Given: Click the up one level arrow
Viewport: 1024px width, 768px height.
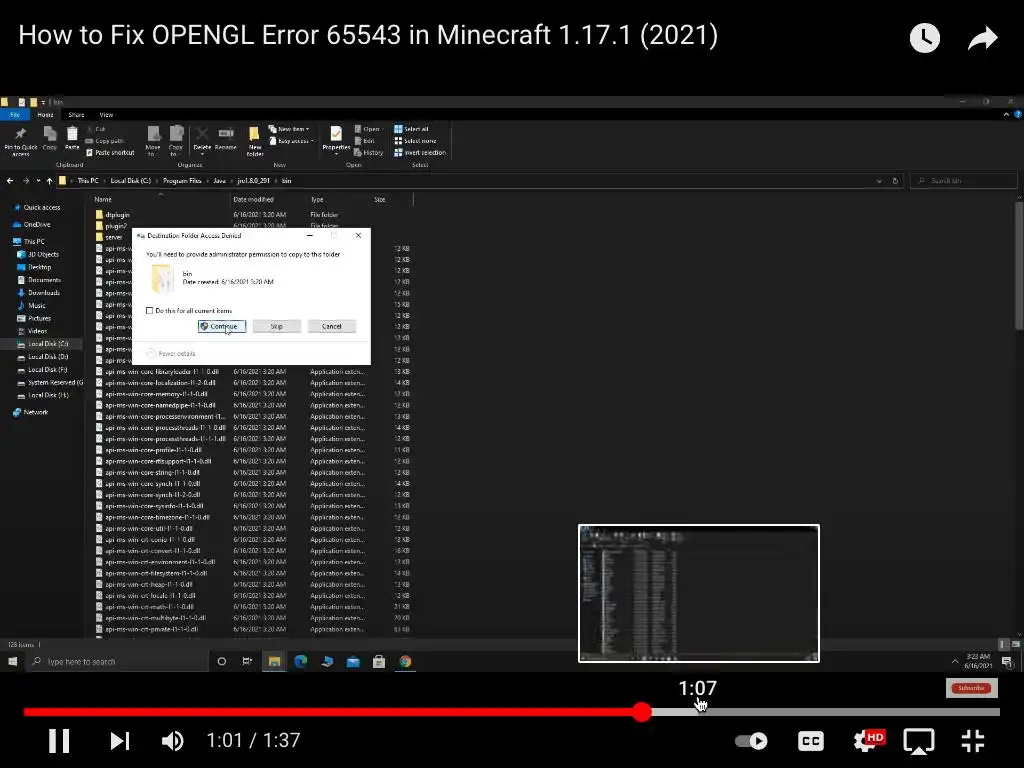Looking at the screenshot, I should point(50,181).
